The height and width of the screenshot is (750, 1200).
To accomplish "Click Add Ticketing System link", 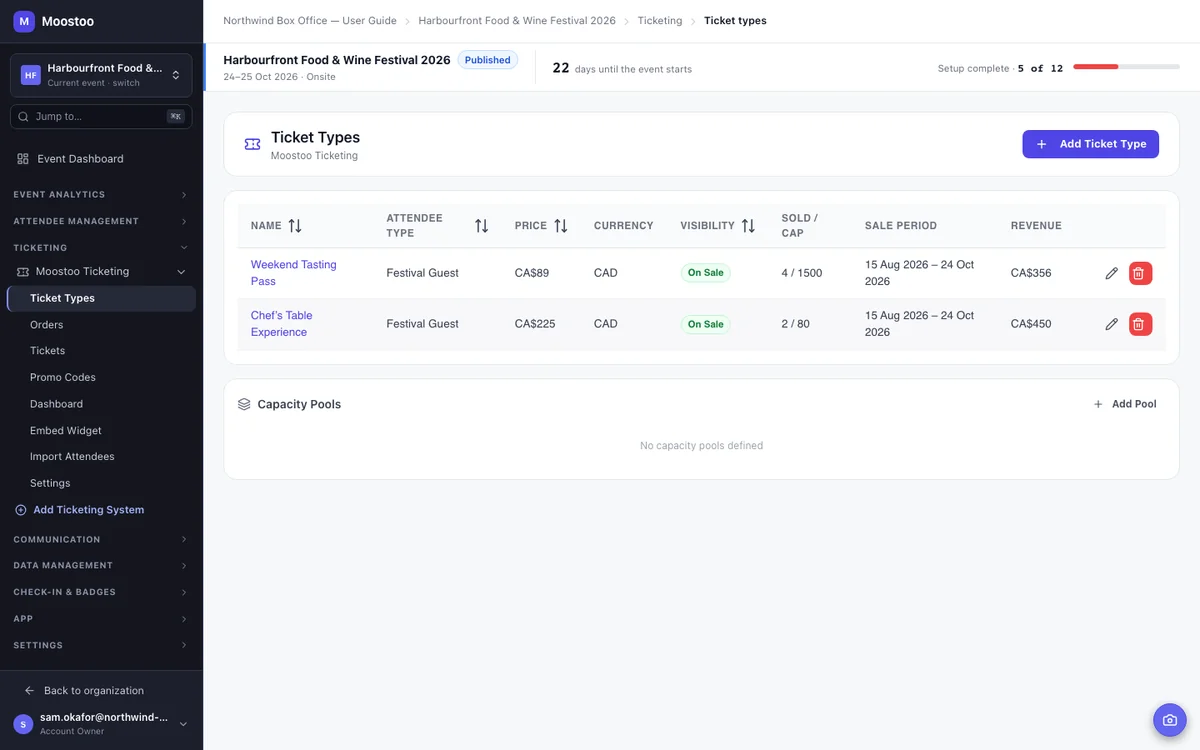I will pos(88,510).
